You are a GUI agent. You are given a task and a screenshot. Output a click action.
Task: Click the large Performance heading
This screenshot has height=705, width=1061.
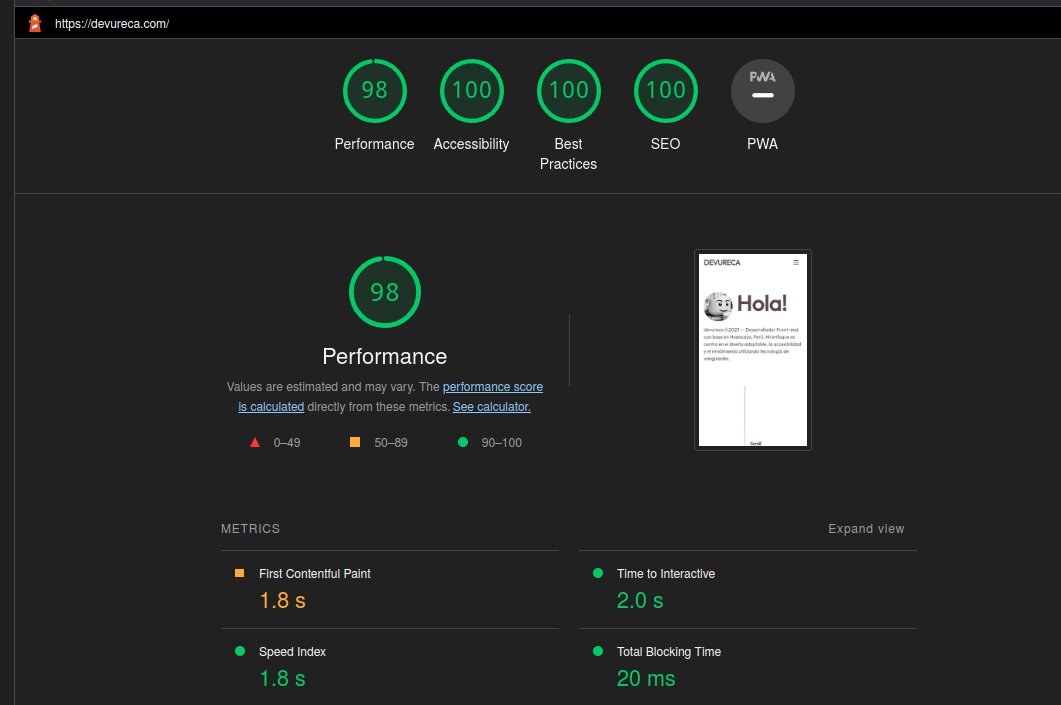point(384,357)
